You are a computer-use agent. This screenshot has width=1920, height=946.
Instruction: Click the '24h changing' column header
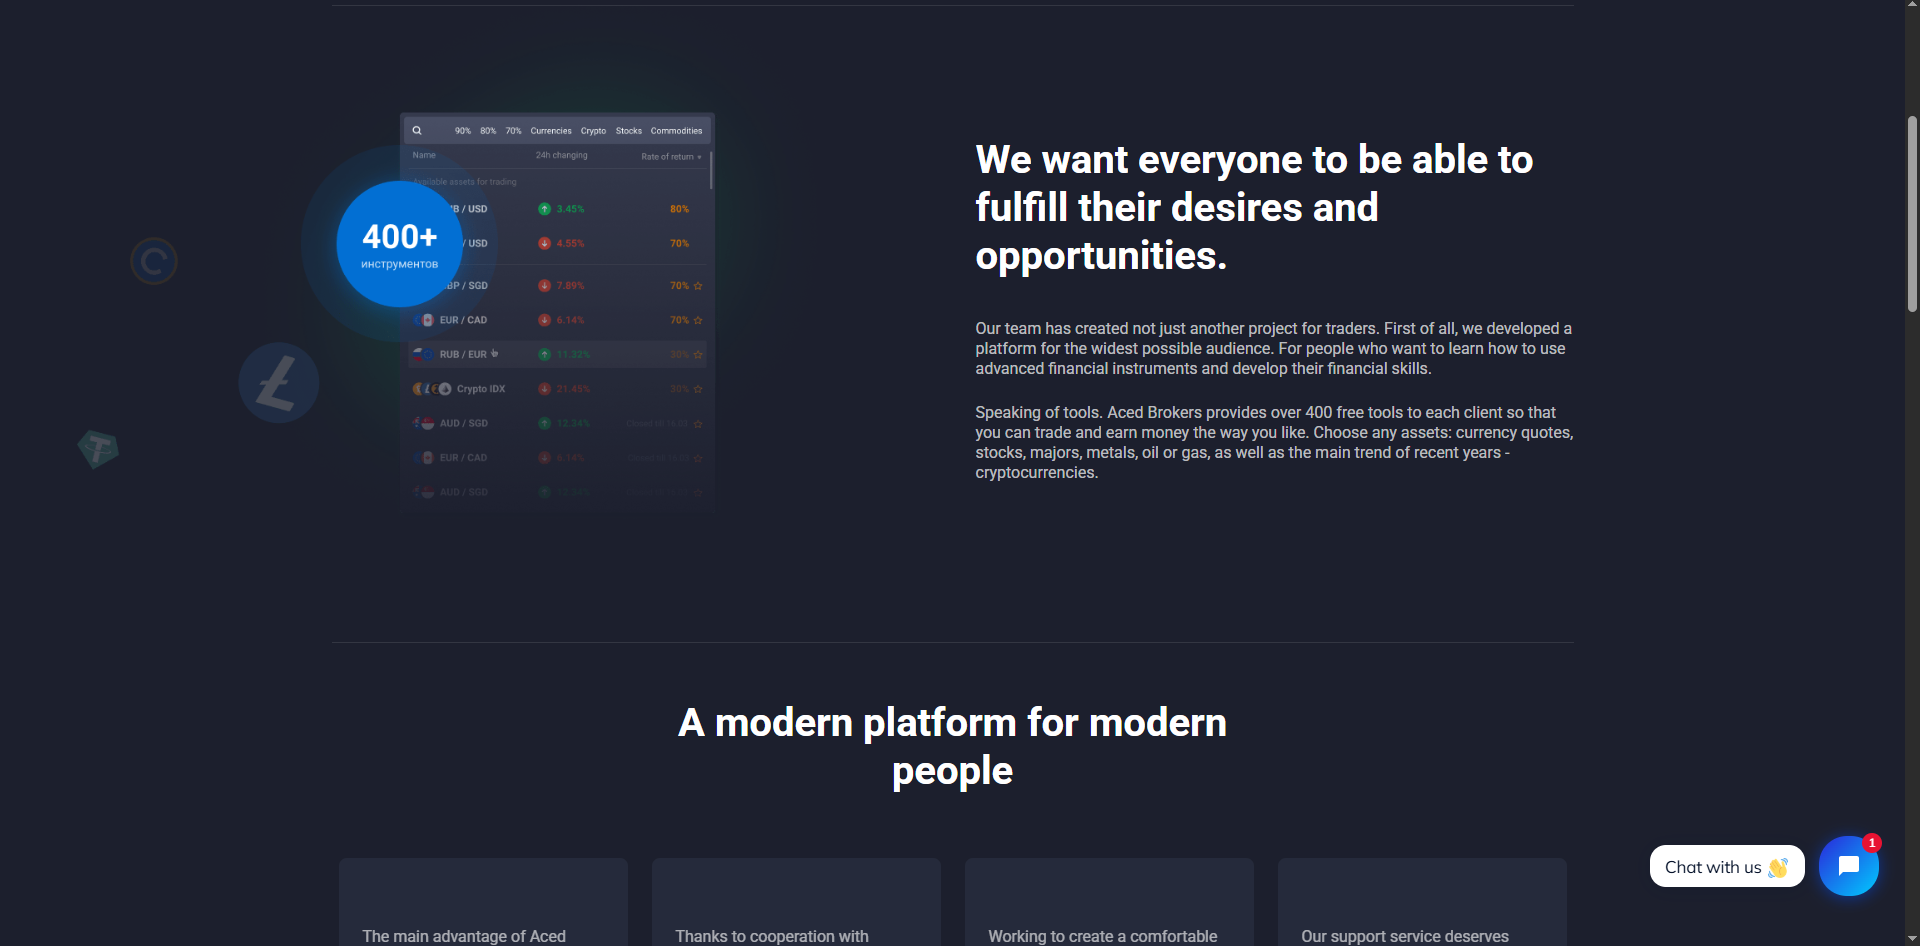pyautogui.click(x=561, y=155)
